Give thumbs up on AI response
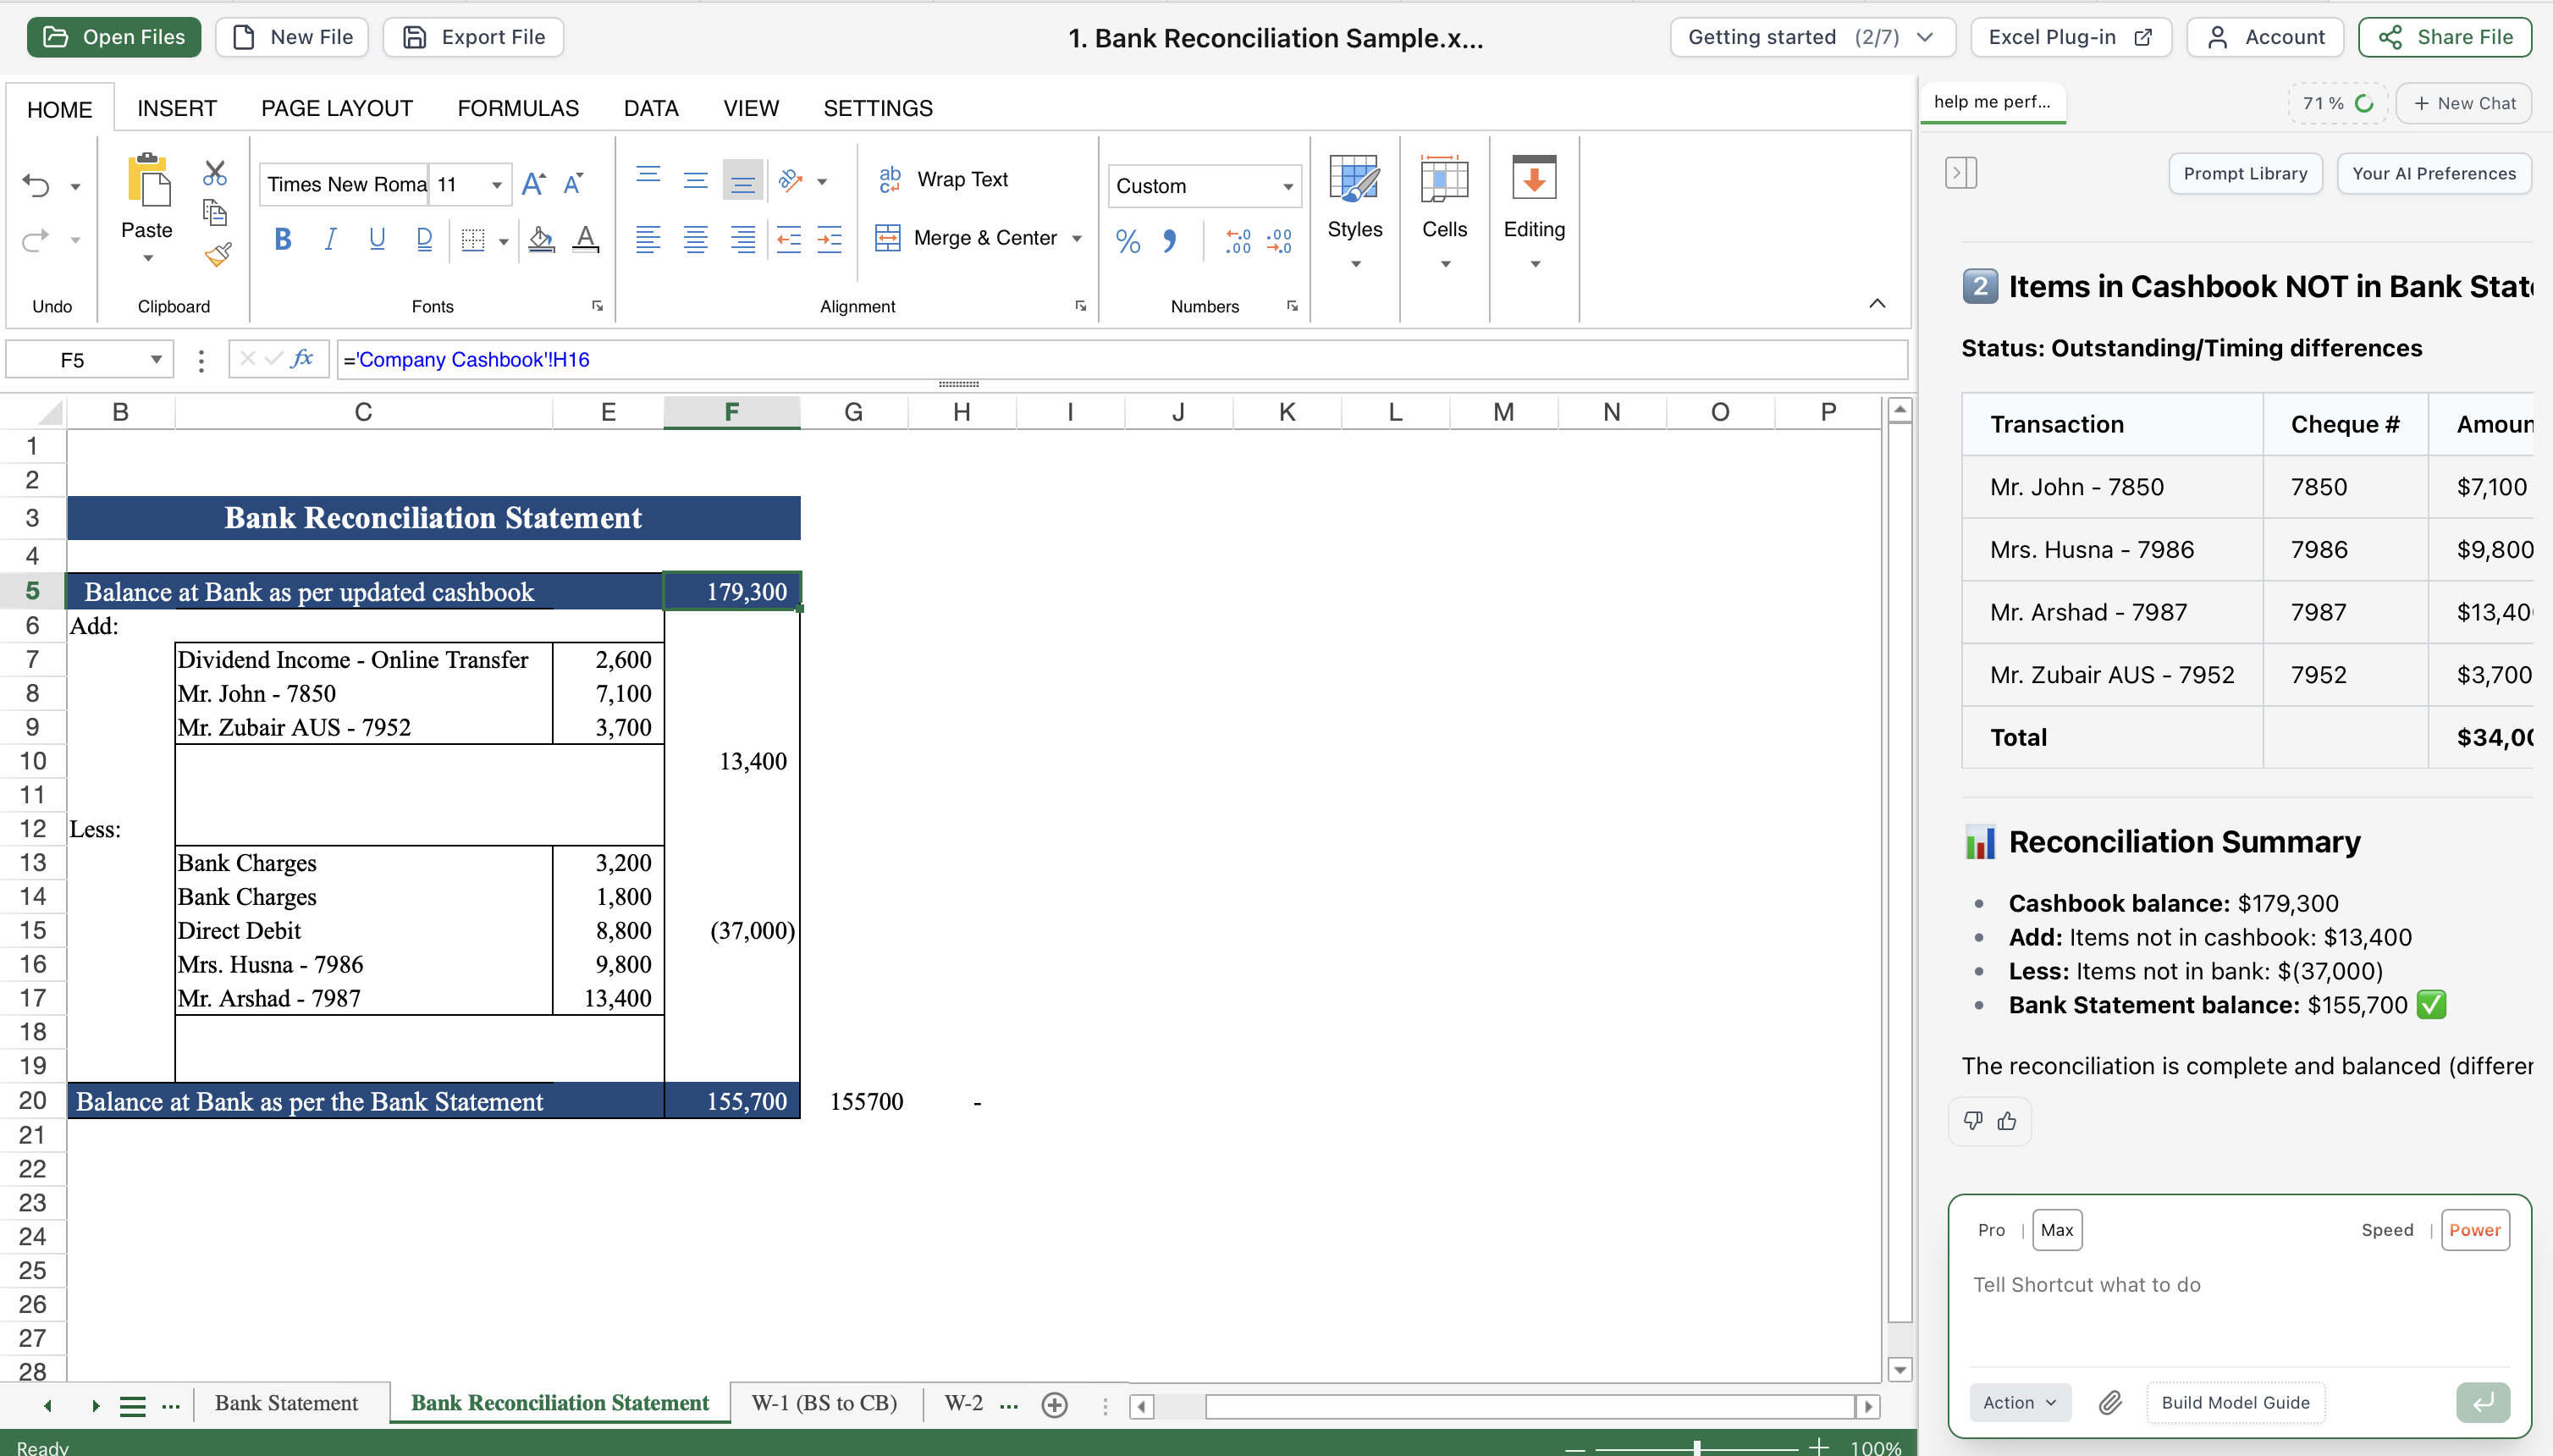 pyautogui.click(x=2008, y=1121)
